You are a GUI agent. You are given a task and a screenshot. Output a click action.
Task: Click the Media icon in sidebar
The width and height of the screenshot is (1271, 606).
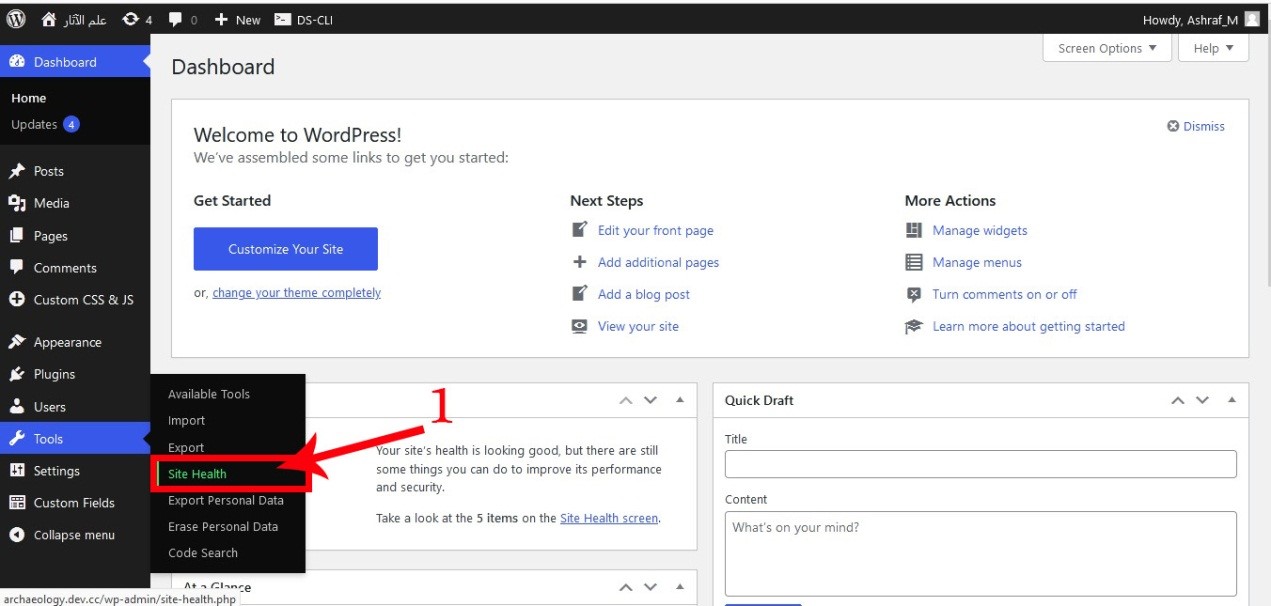(17, 203)
